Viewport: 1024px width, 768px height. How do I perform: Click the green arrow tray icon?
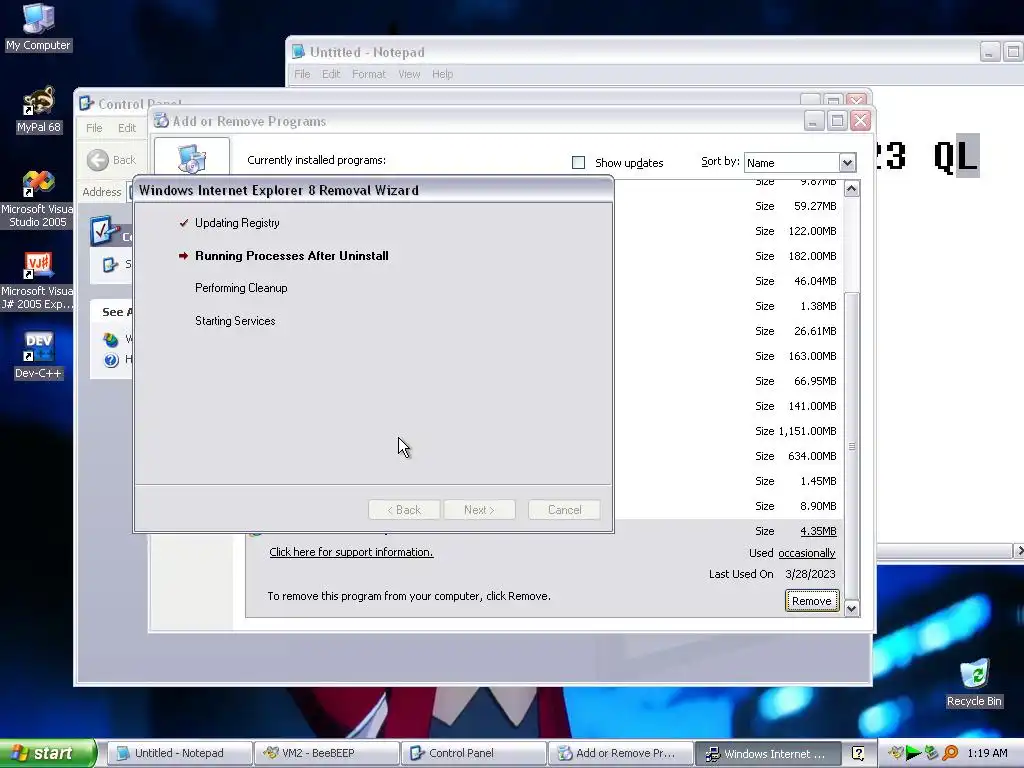point(914,753)
